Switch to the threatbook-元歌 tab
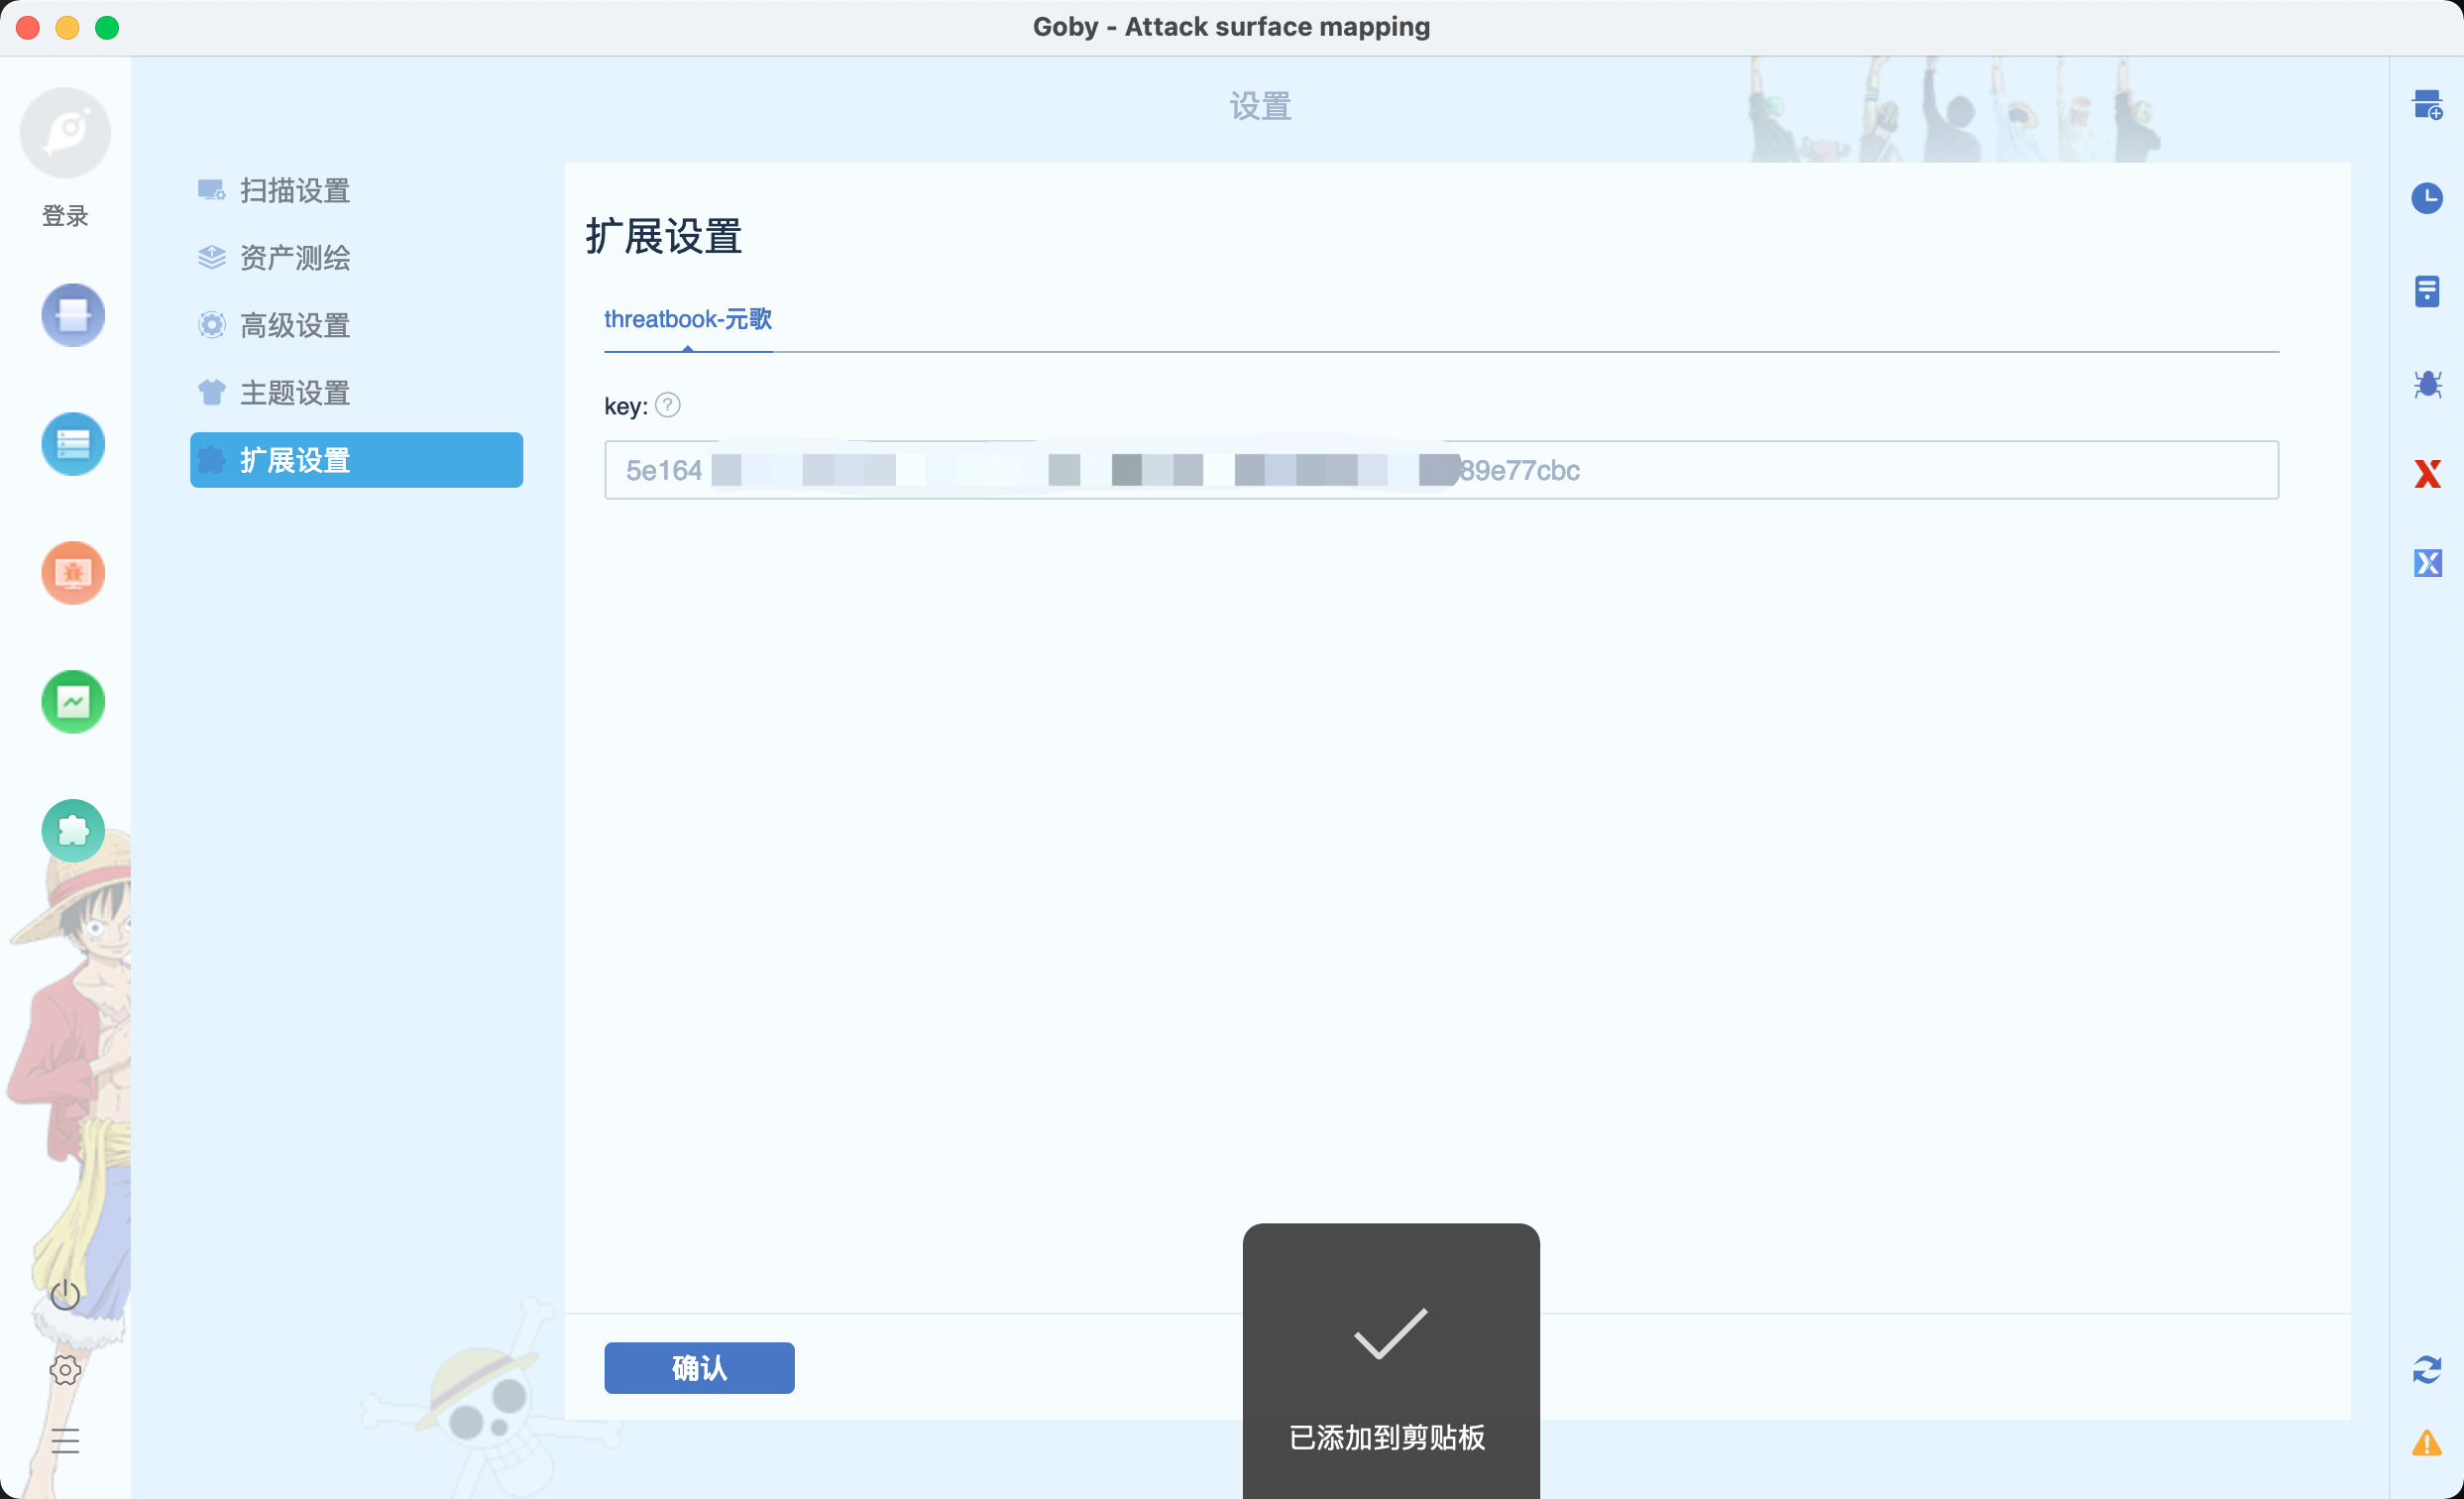This screenshot has height=1499, width=2464. point(687,319)
